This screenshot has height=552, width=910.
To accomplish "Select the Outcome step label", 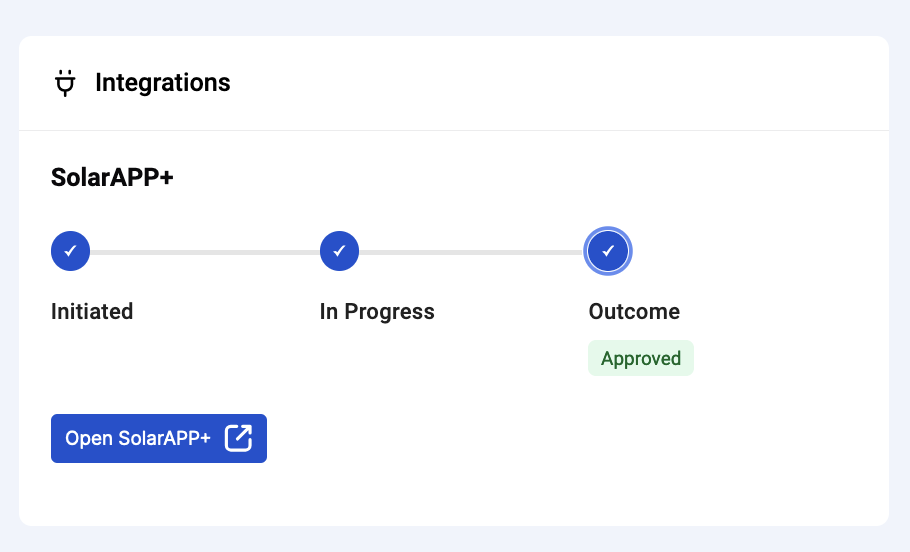I will [634, 312].
